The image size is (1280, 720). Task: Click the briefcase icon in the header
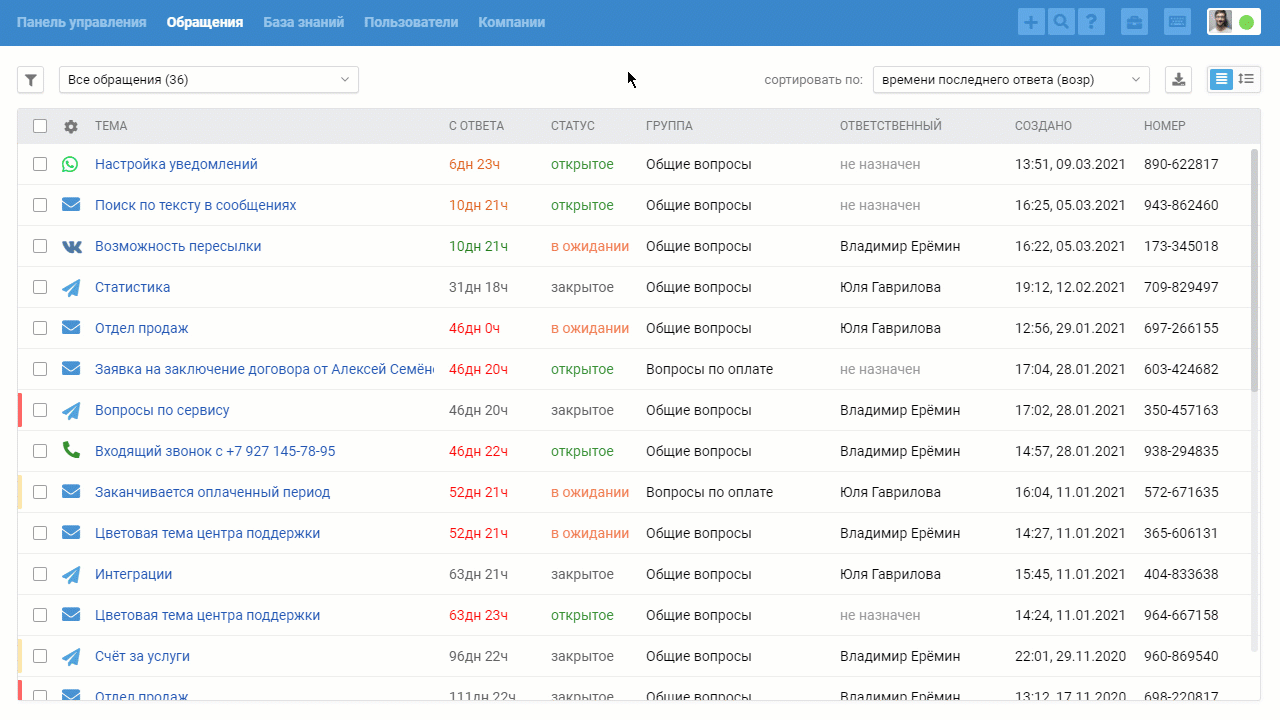click(x=1134, y=22)
